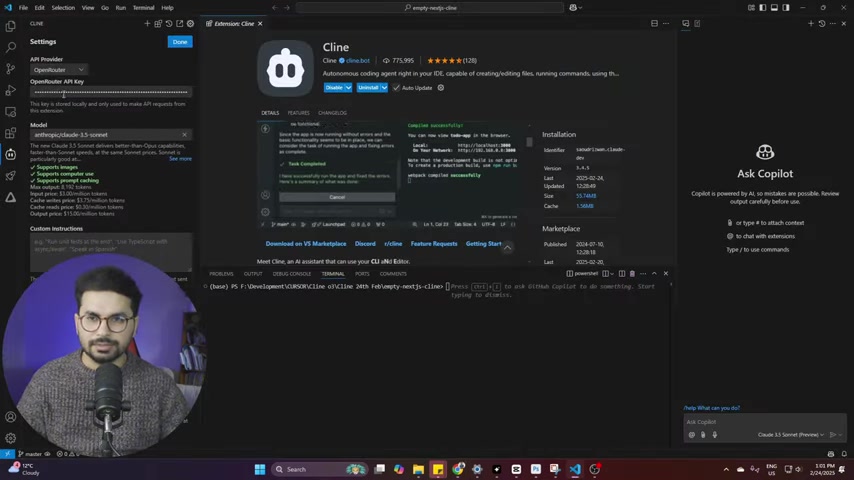The image size is (854, 480).
Task: Expand the Disable button dropdown arrow
Action: [x=348, y=88]
